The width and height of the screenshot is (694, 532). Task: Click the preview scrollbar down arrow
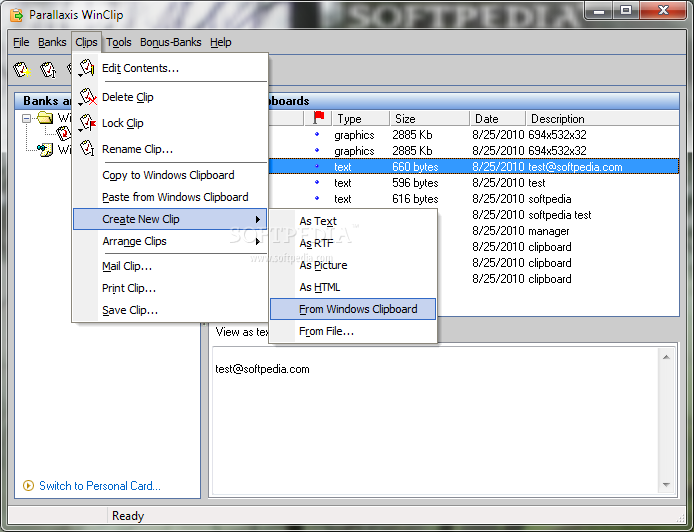pyautogui.click(x=666, y=485)
